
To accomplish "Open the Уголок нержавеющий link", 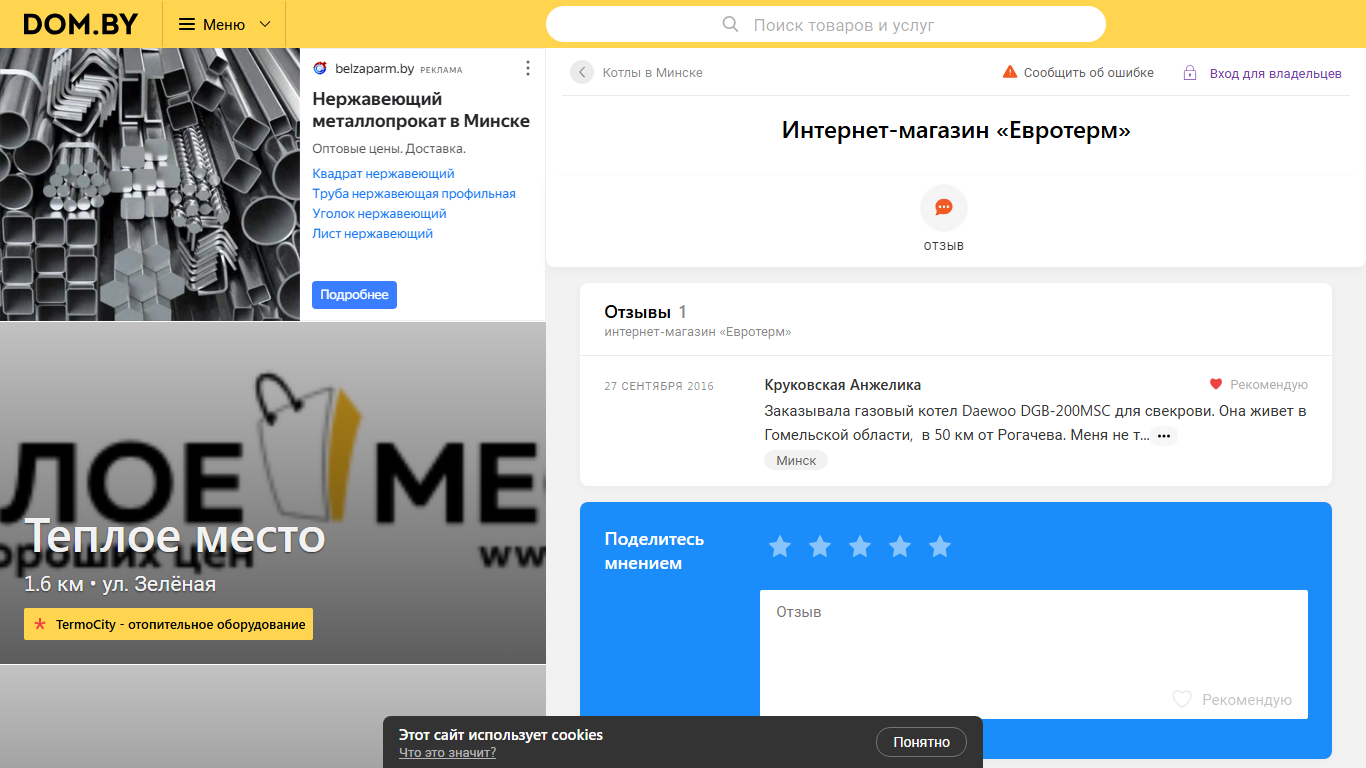I will coord(379,214).
